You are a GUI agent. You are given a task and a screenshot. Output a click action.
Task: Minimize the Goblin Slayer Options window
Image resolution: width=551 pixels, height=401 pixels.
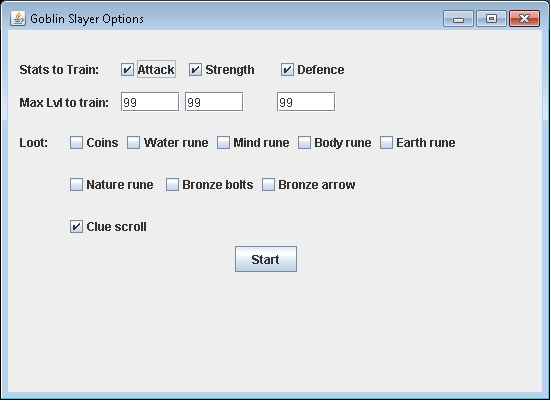[458, 19]
